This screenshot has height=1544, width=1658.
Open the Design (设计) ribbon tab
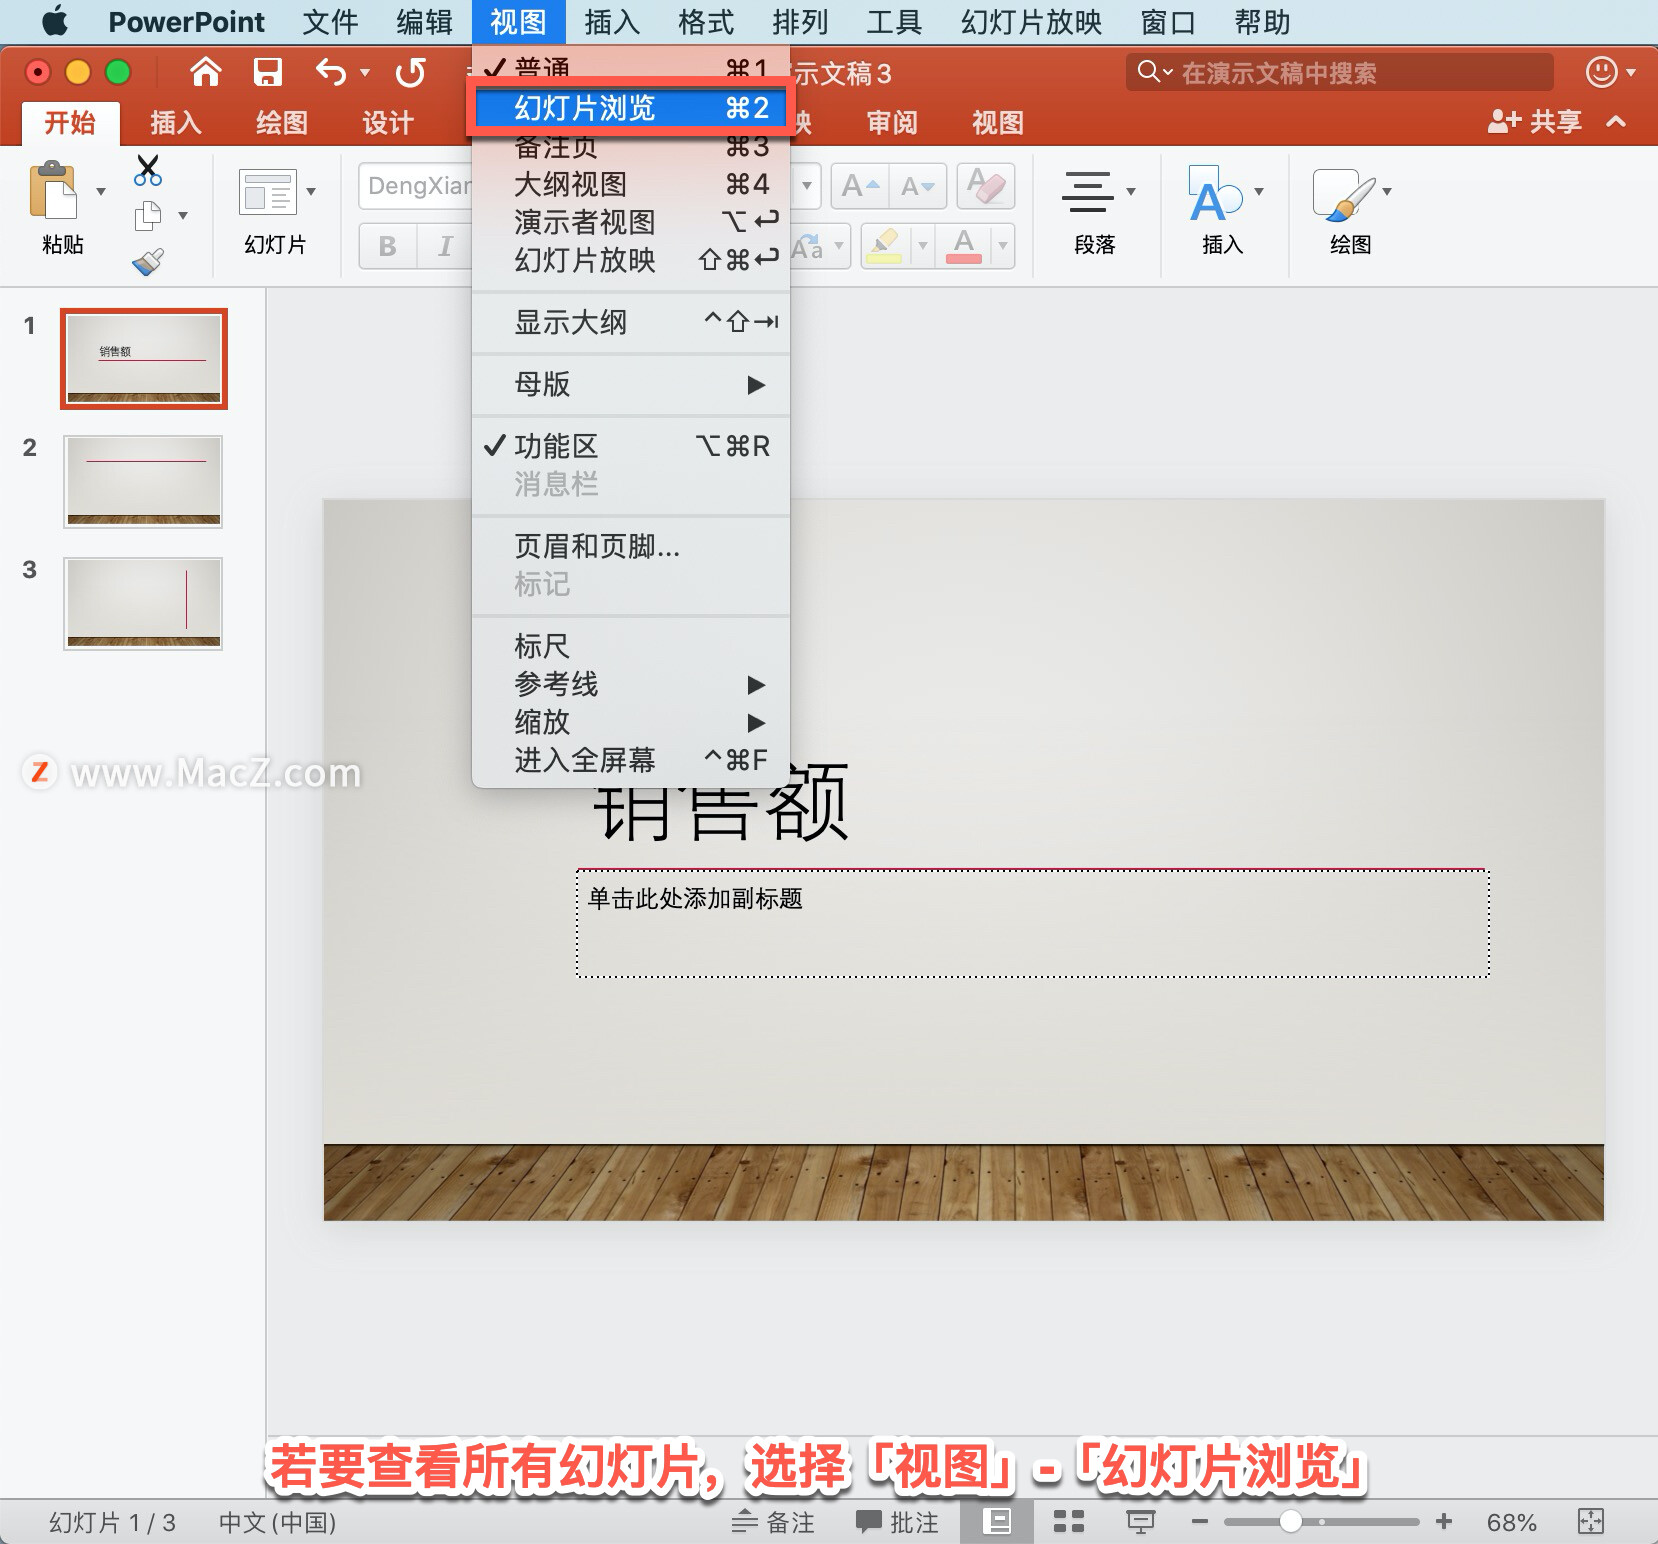coord(388,122)
